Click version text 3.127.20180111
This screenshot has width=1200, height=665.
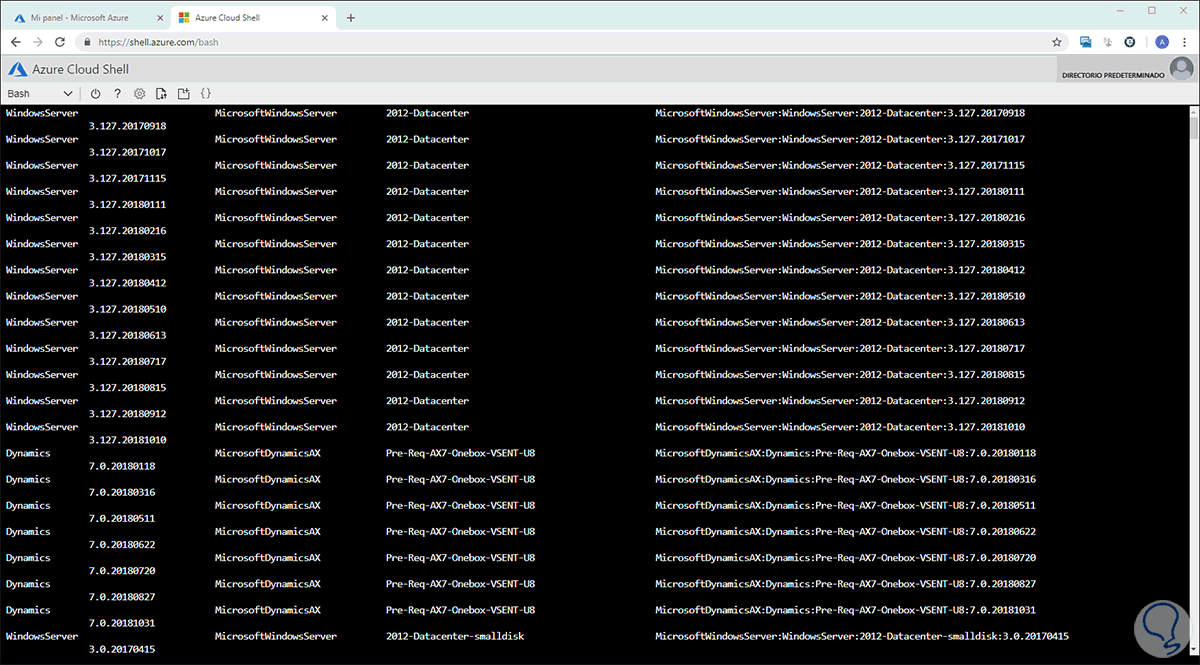pyautogui.click(x=127, y=204)
